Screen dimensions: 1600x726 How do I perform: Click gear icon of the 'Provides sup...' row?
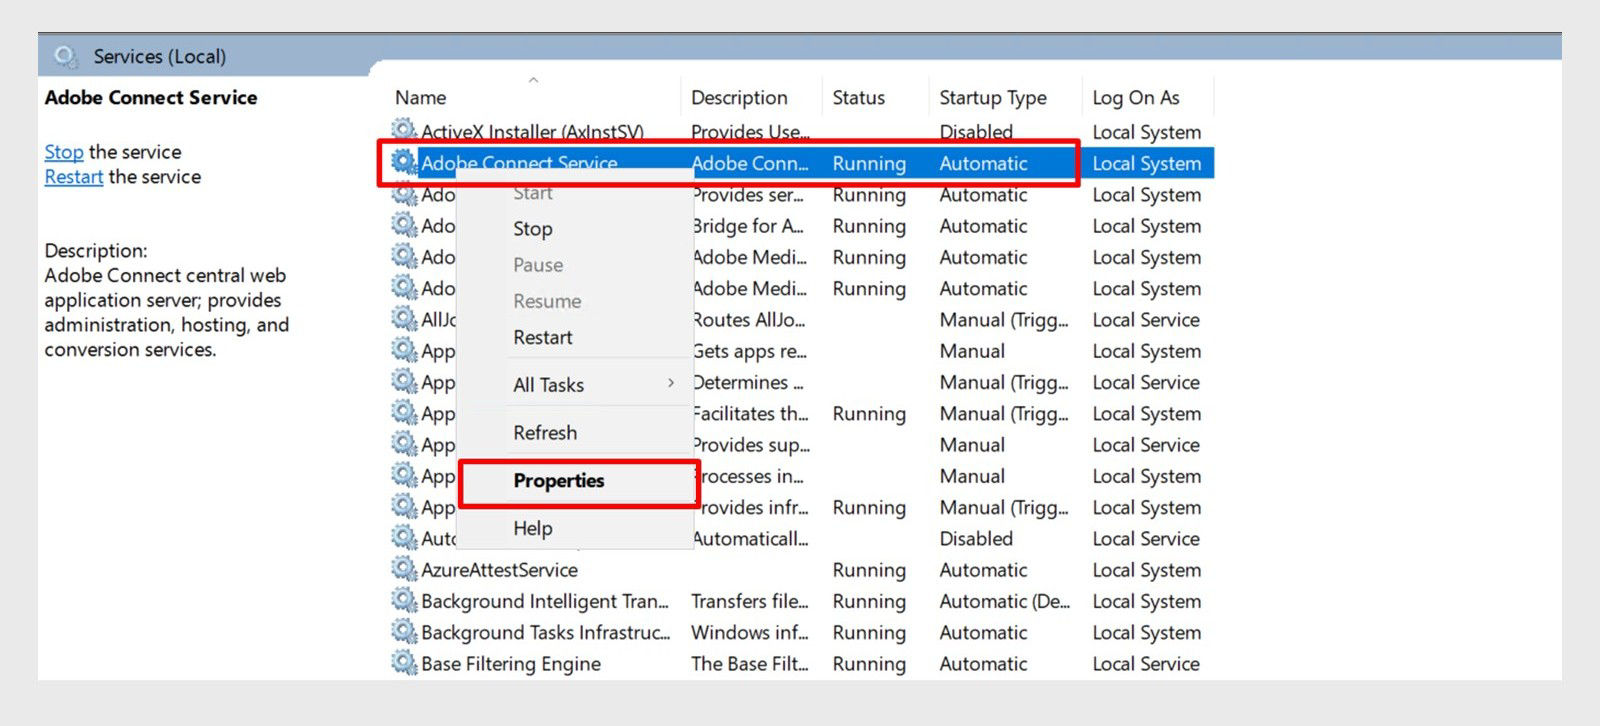pyautogui.click(x=404, y=444)
